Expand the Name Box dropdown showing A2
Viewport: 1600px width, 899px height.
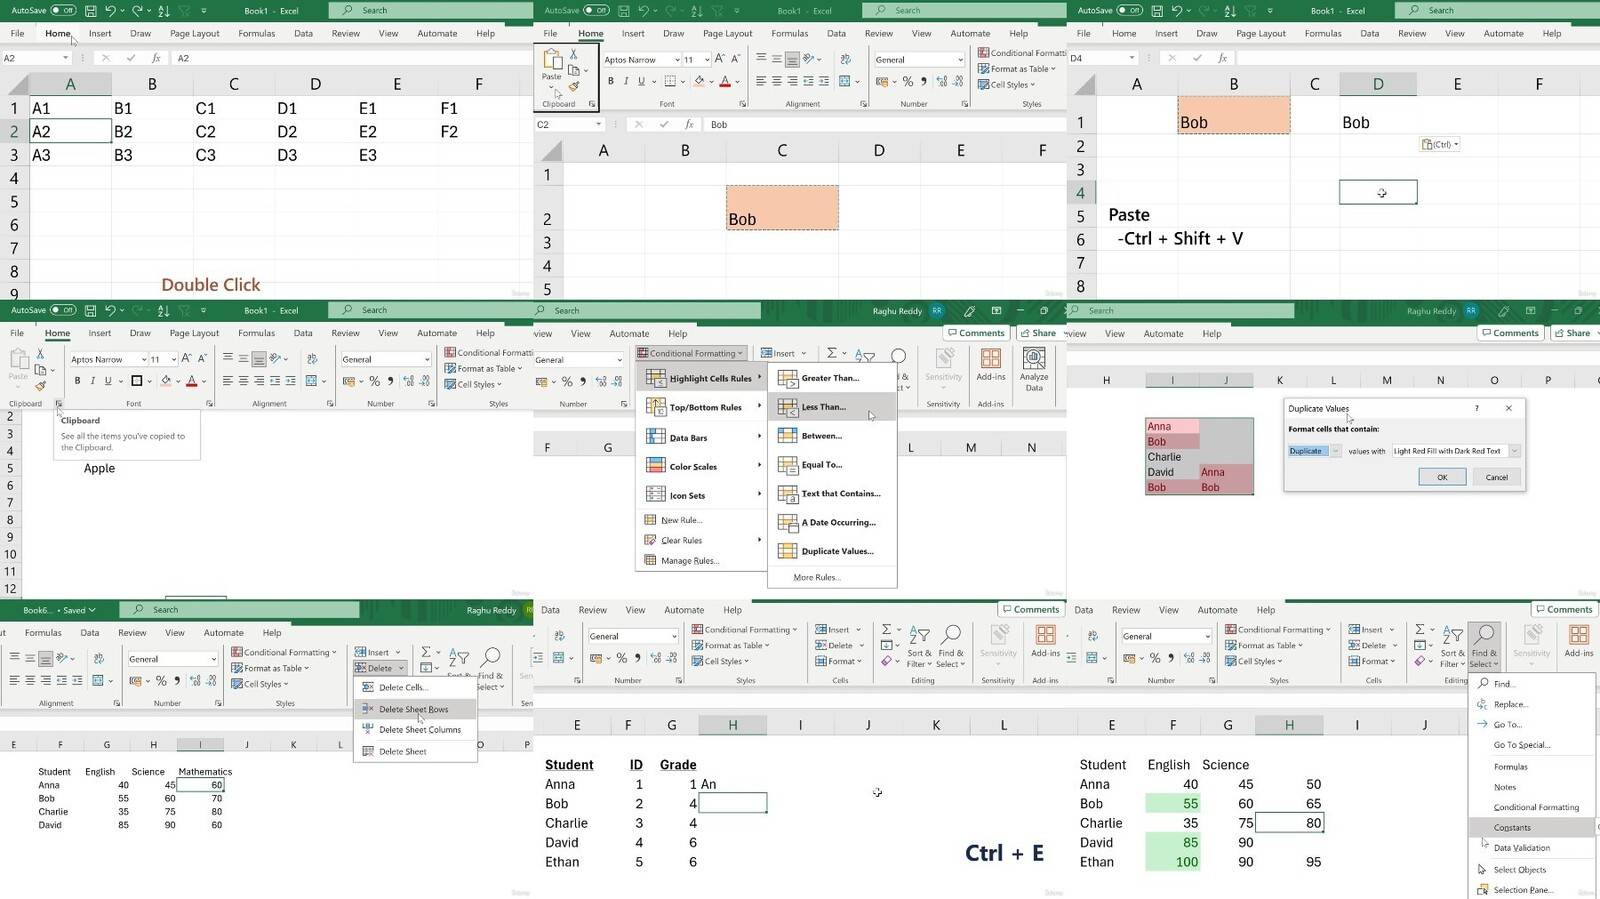tap(66, 58)
